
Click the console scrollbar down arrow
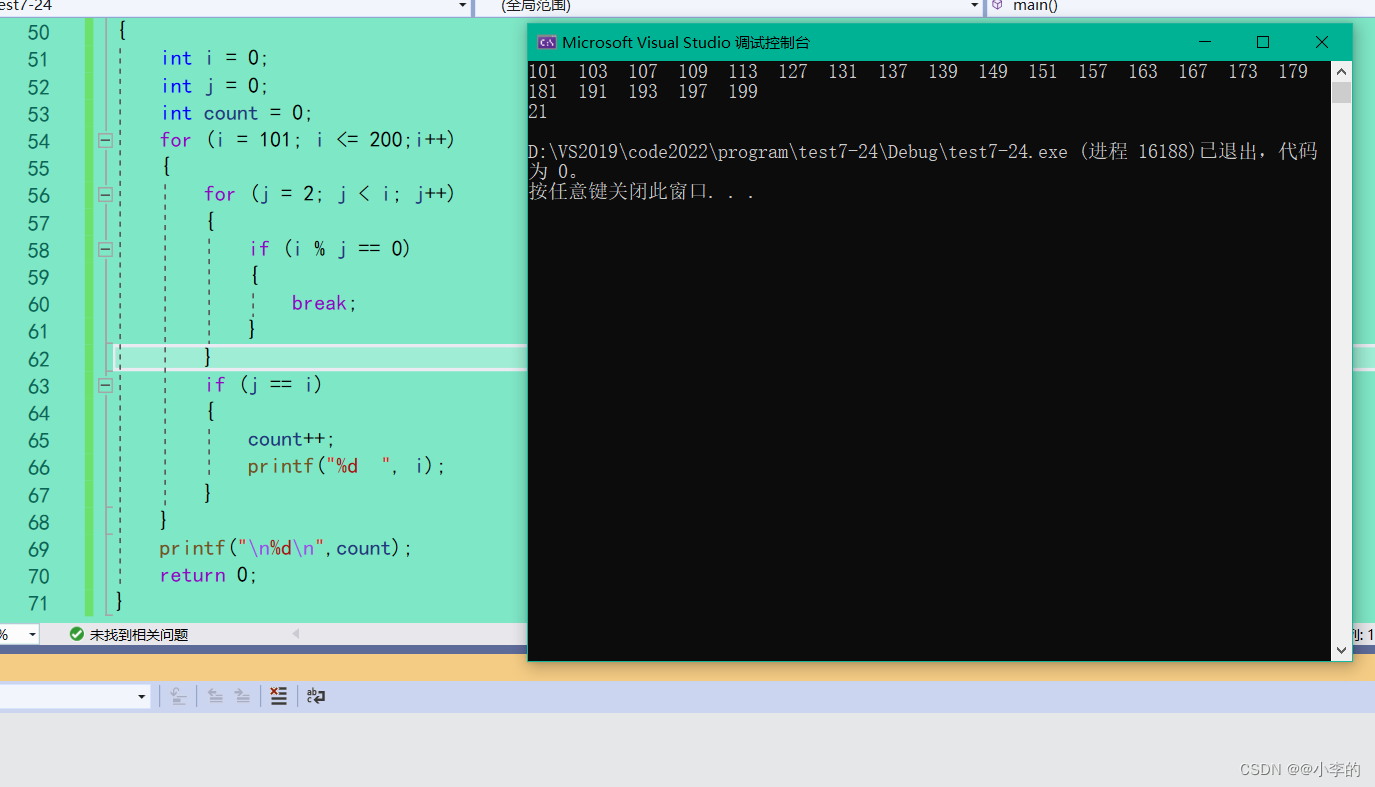tap(1342, 650)
